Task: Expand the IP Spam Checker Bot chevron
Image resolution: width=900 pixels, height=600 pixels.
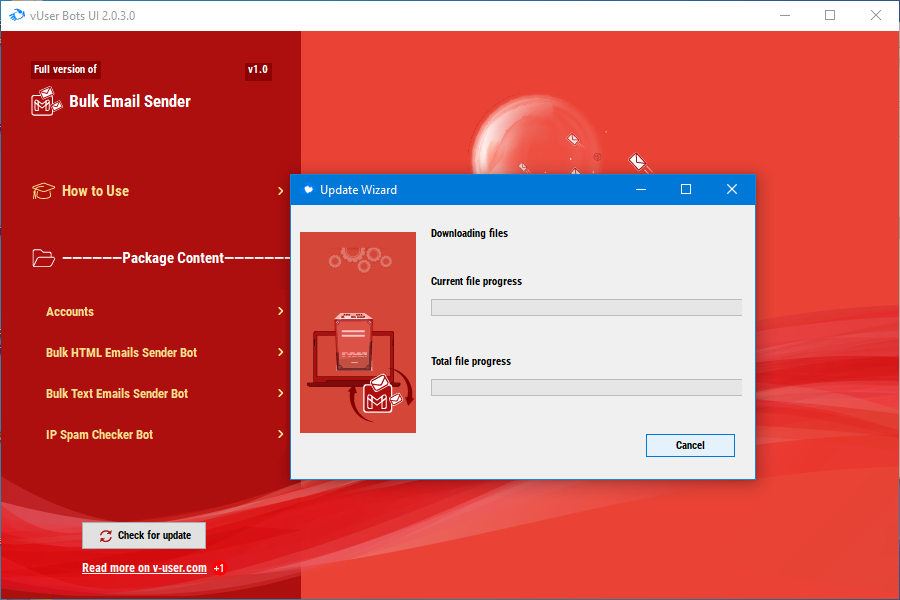Action: coord(280,434)
